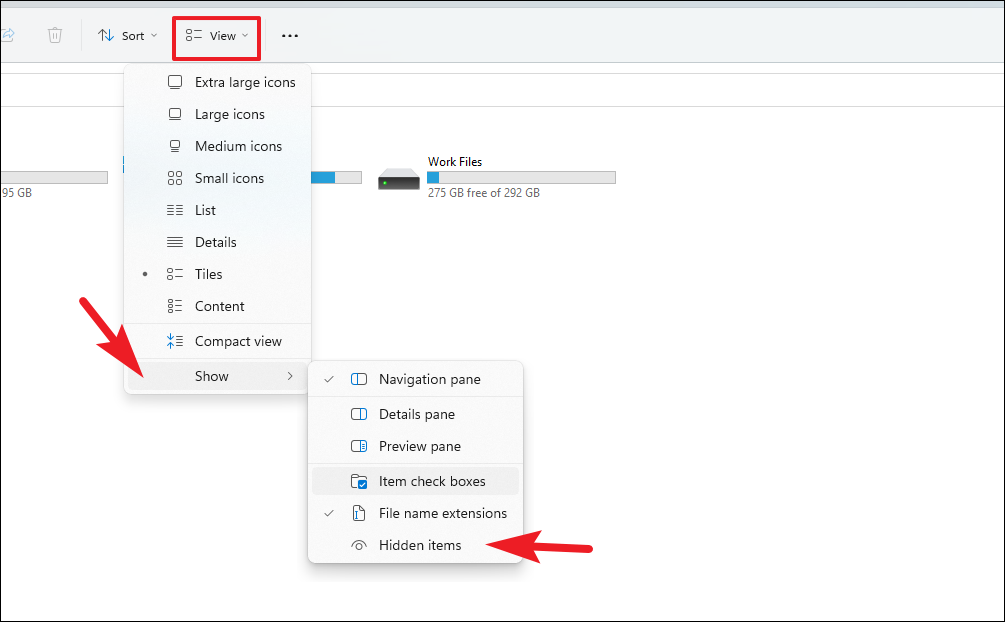Click the Delete icon in the toolbar
This screenshot has height=622, width=1005.
coord(55,35)
